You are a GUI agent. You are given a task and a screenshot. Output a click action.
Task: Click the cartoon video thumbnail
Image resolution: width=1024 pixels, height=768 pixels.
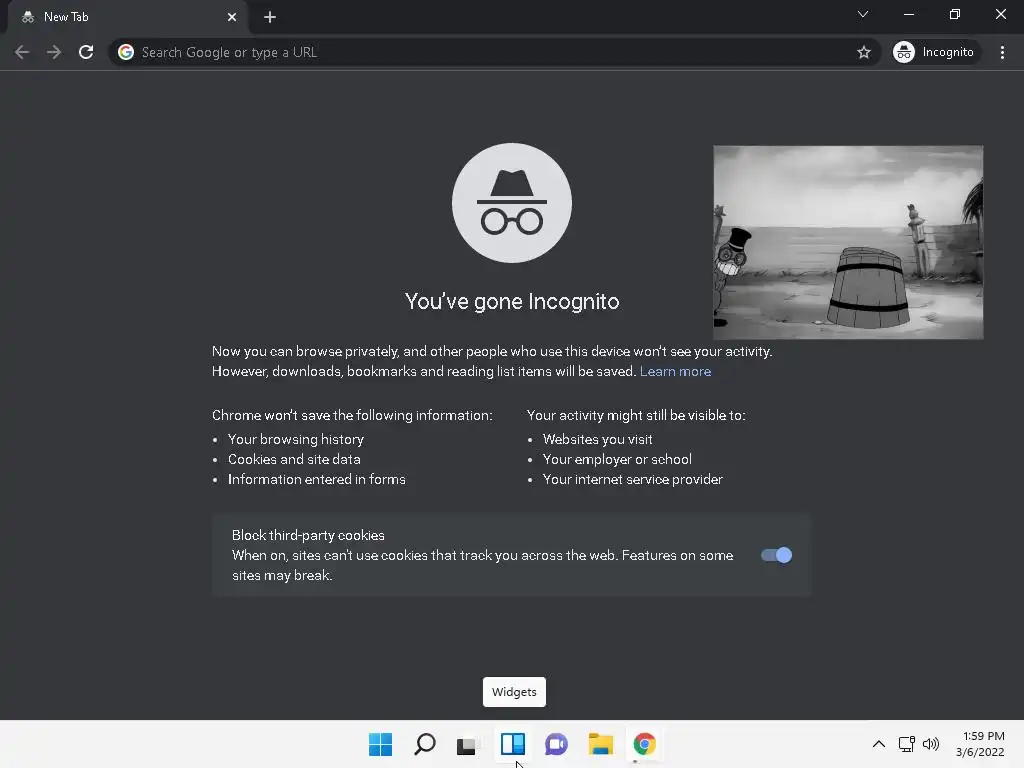[x=848, y=242]
